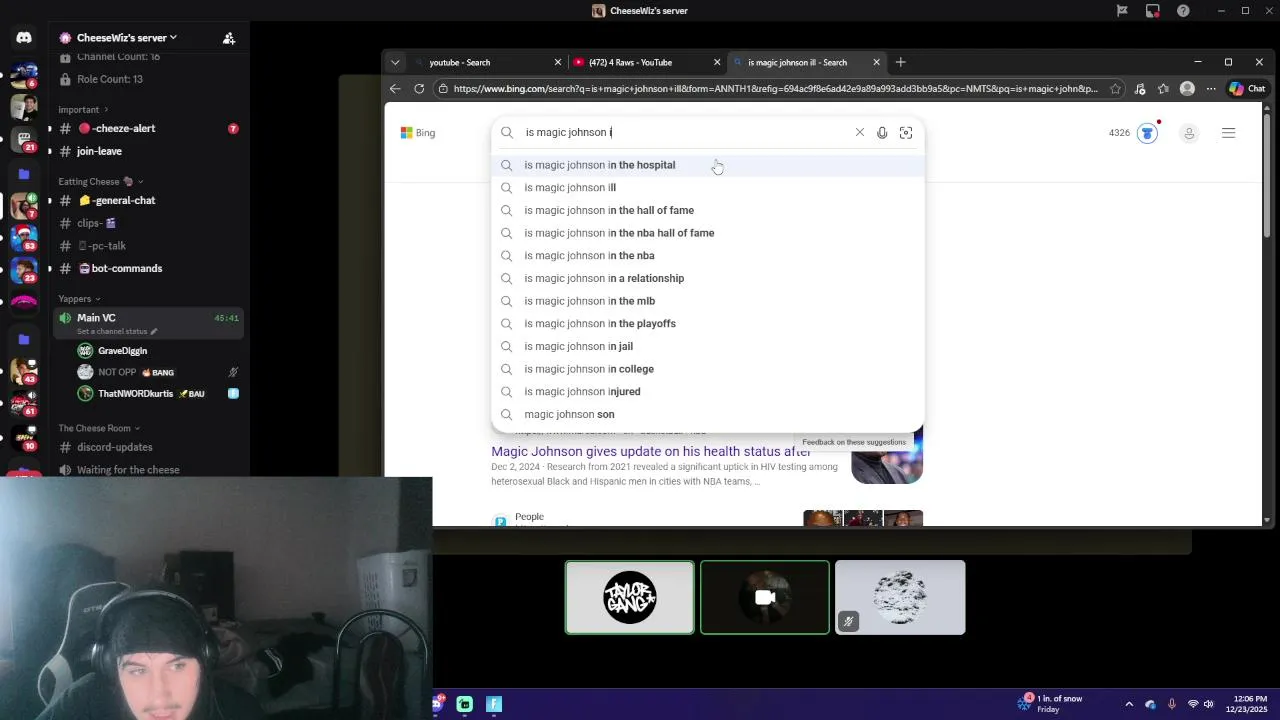Open Discord direct messages home icon
Screen dimensions: 1280x720
(24, 37)
